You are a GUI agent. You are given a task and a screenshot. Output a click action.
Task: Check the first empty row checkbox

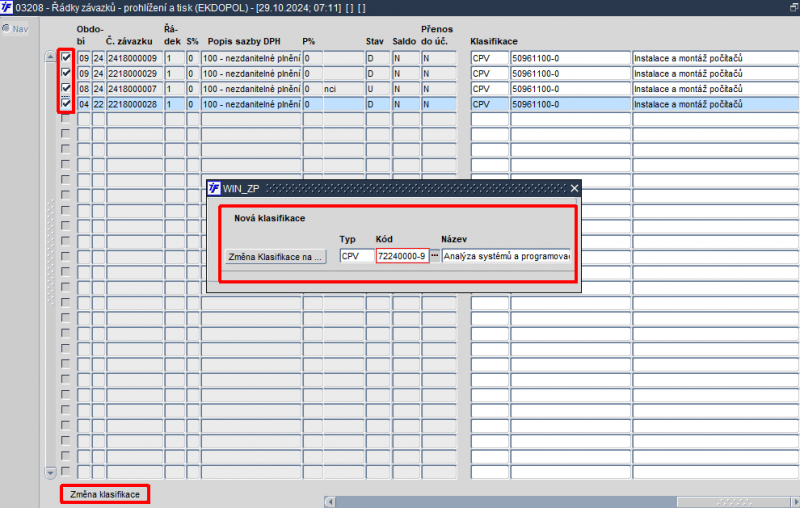pyautogui.click(x=65, y=119)
